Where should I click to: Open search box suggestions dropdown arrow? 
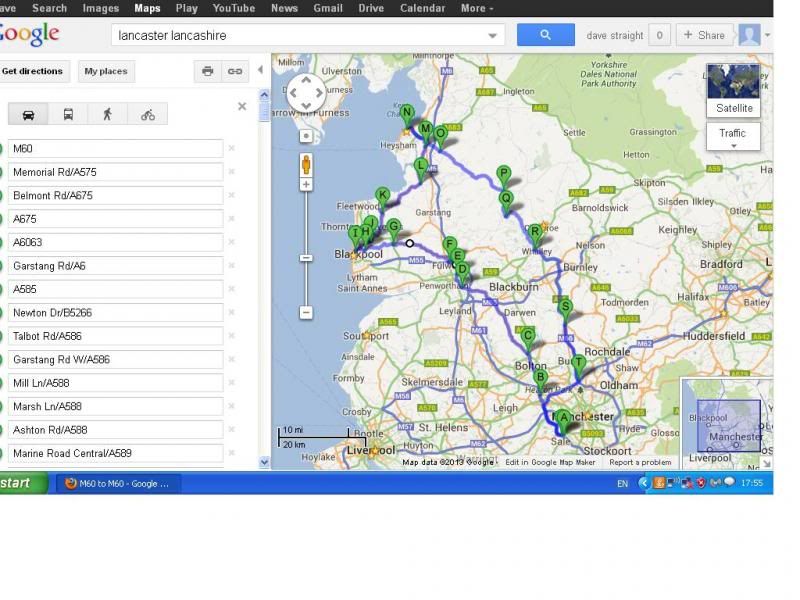[x=492, y=36]
